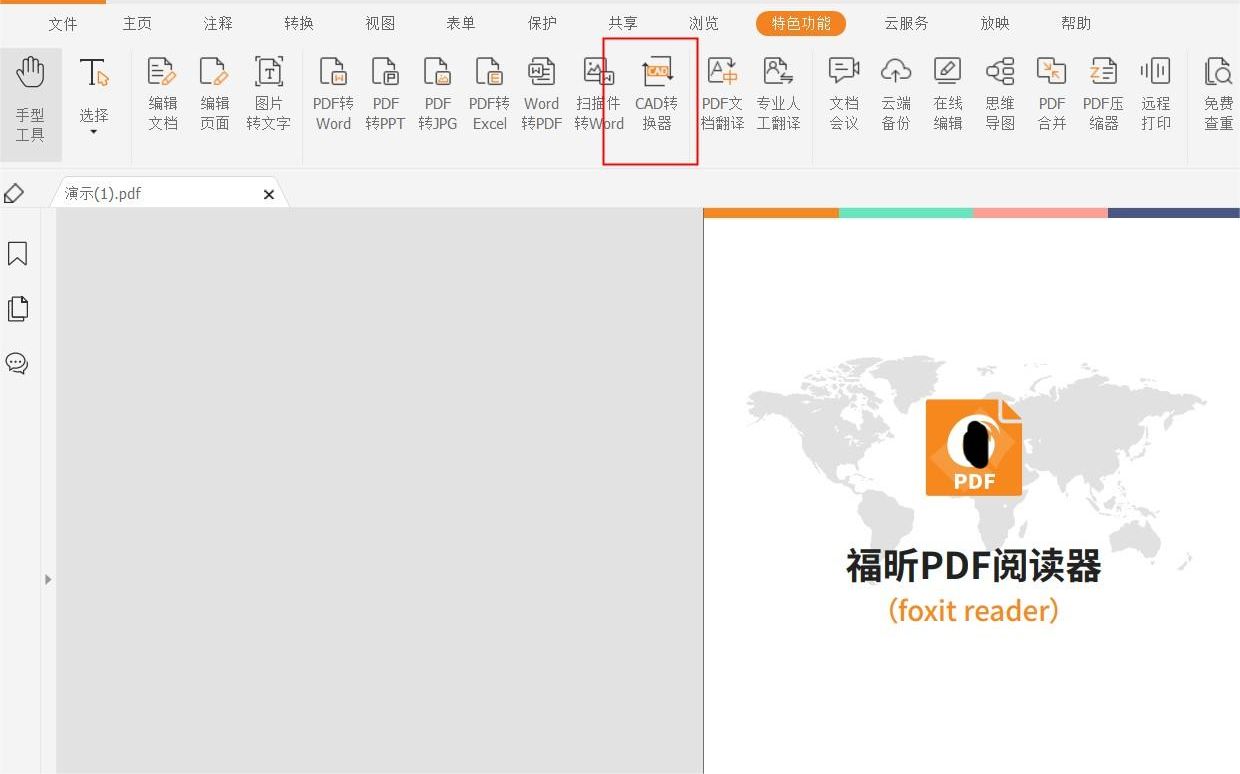Open PDF compressor (PDF压缩器)
Image resolution: width=1240 pixels, height=774 pixels.
1103,95
